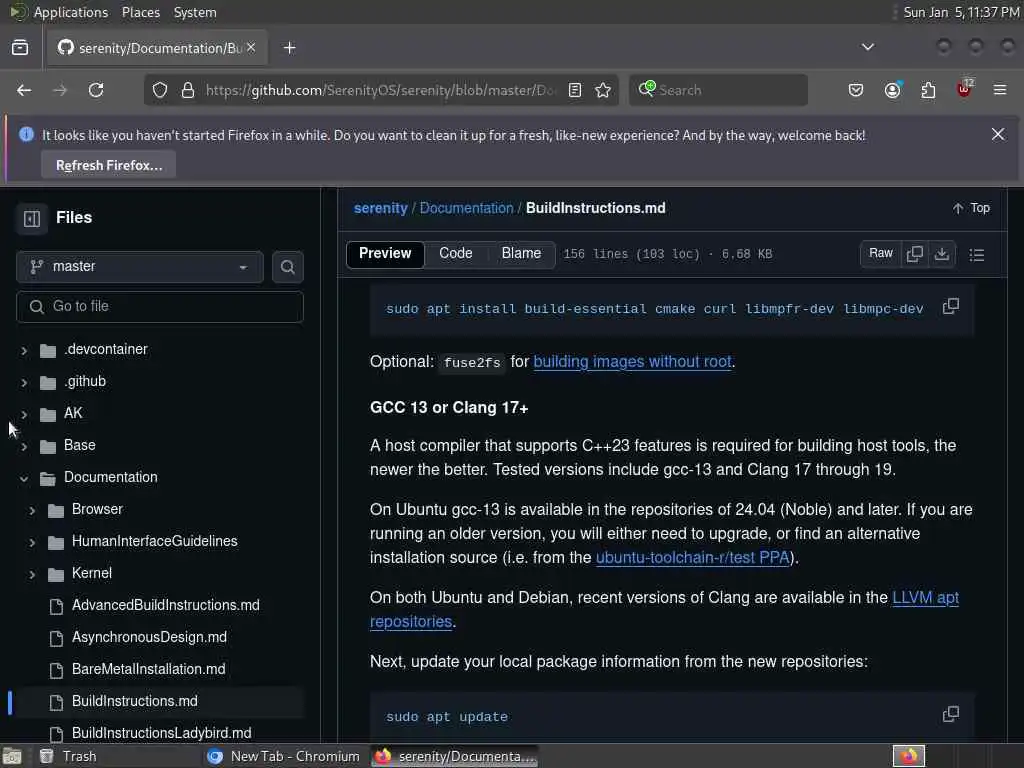Click the Search input field
Viewport: 1024px width, 768px height.
tap(718, 90)
